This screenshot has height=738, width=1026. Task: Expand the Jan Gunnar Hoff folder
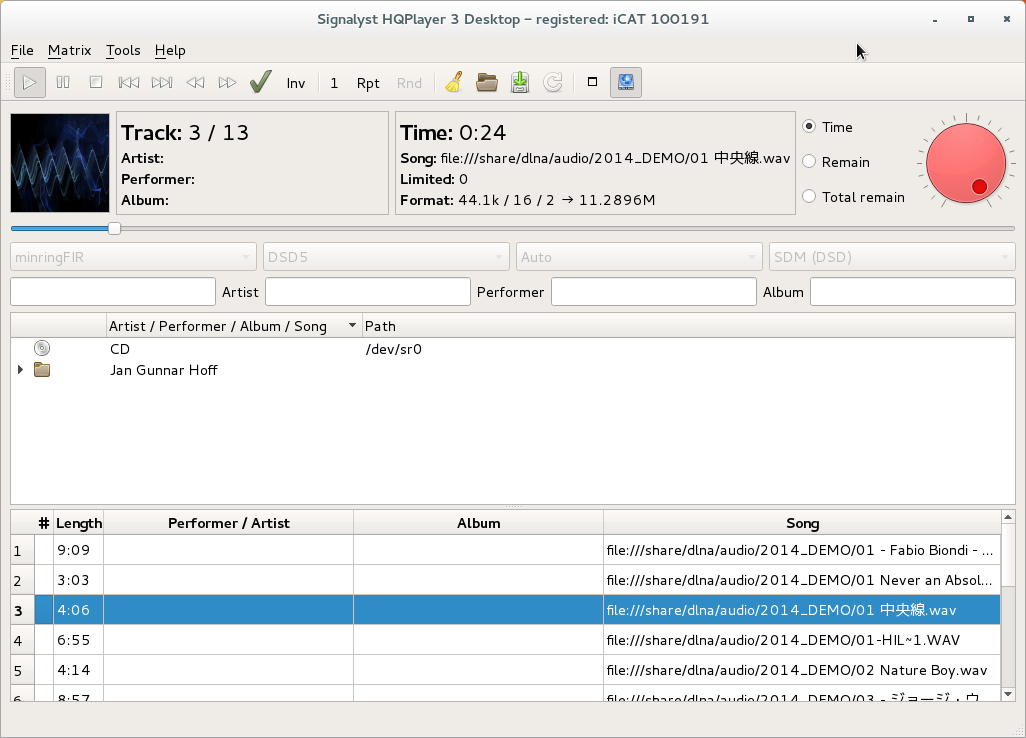point(20,370)
